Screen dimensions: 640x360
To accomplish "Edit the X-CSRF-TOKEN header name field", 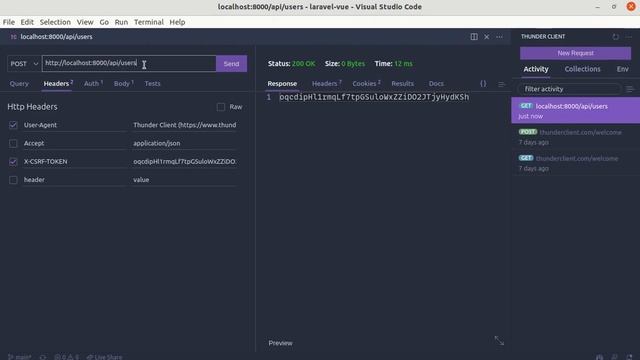I will (x=75, y=162).
